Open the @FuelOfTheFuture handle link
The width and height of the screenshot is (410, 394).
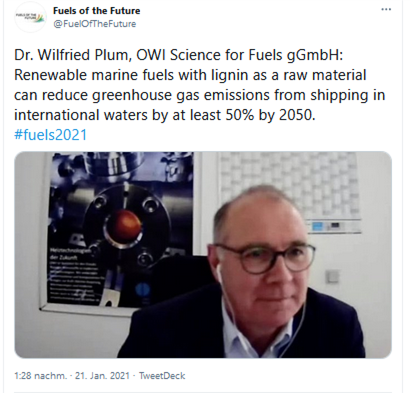95,24
